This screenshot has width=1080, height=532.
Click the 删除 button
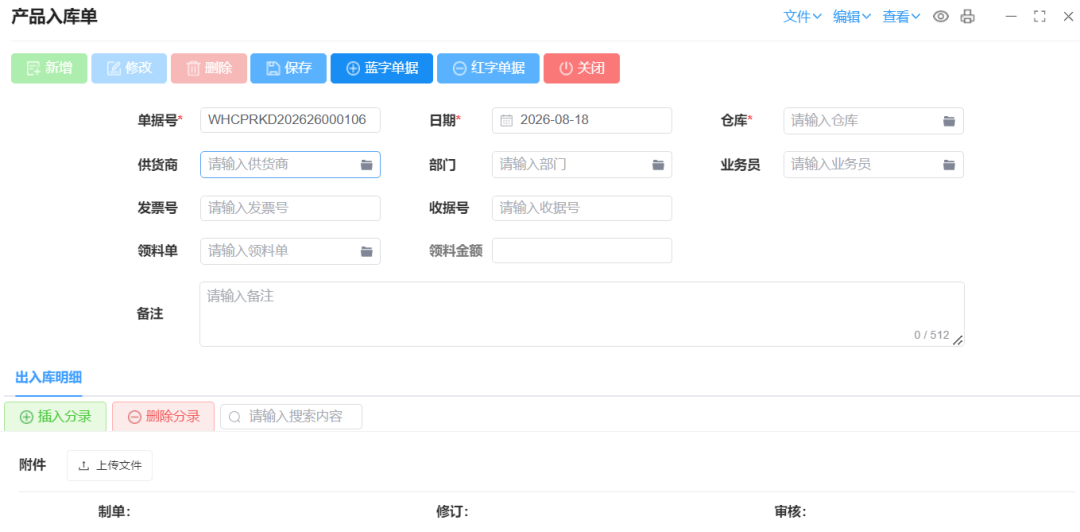209,68
